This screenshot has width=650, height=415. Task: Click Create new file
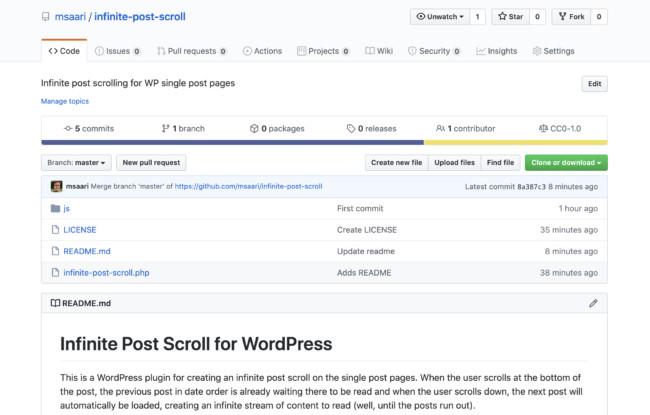pos(397,163)
